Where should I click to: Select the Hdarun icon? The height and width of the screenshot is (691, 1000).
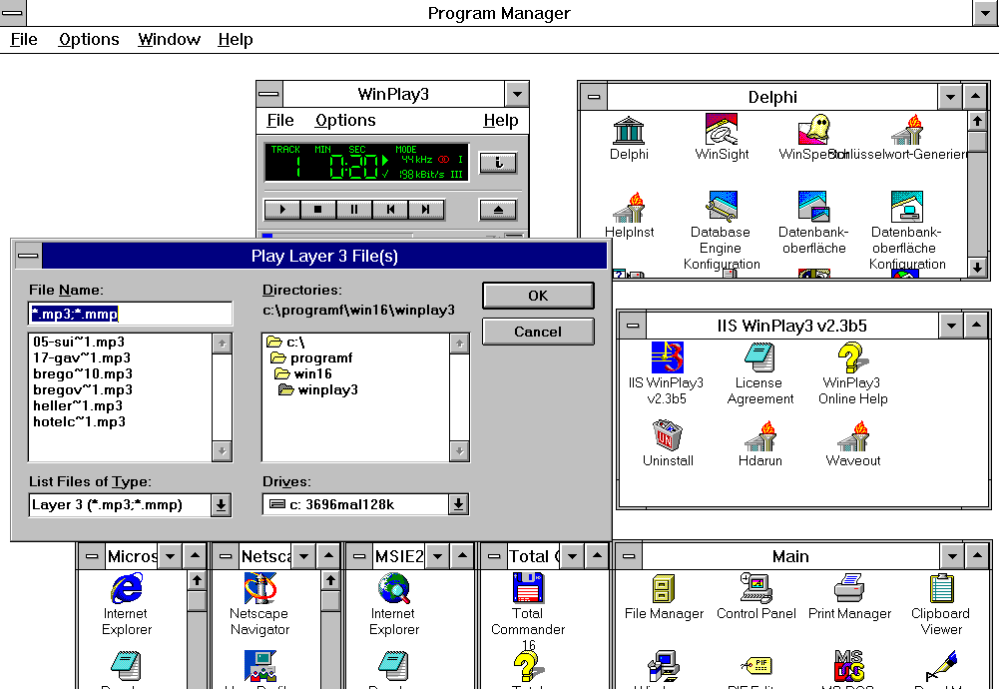(760, 435)
